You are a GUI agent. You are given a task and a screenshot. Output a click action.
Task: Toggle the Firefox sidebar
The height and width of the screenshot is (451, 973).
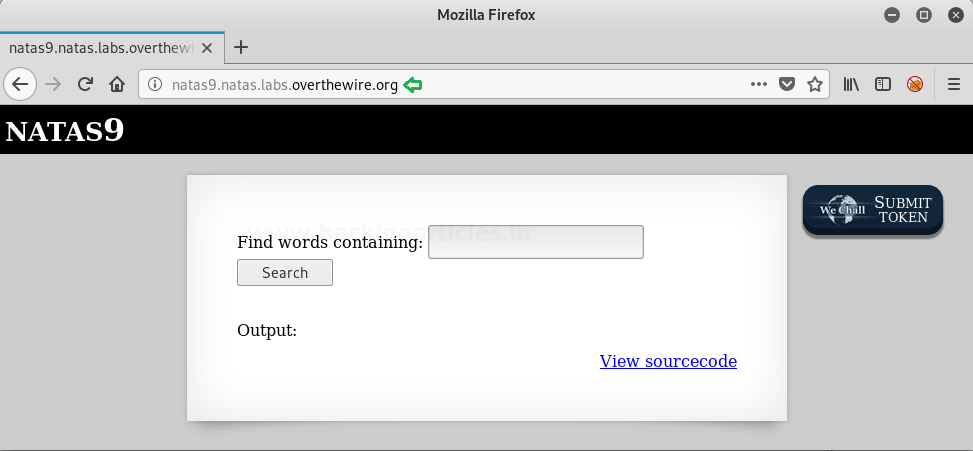pos(882,84)
